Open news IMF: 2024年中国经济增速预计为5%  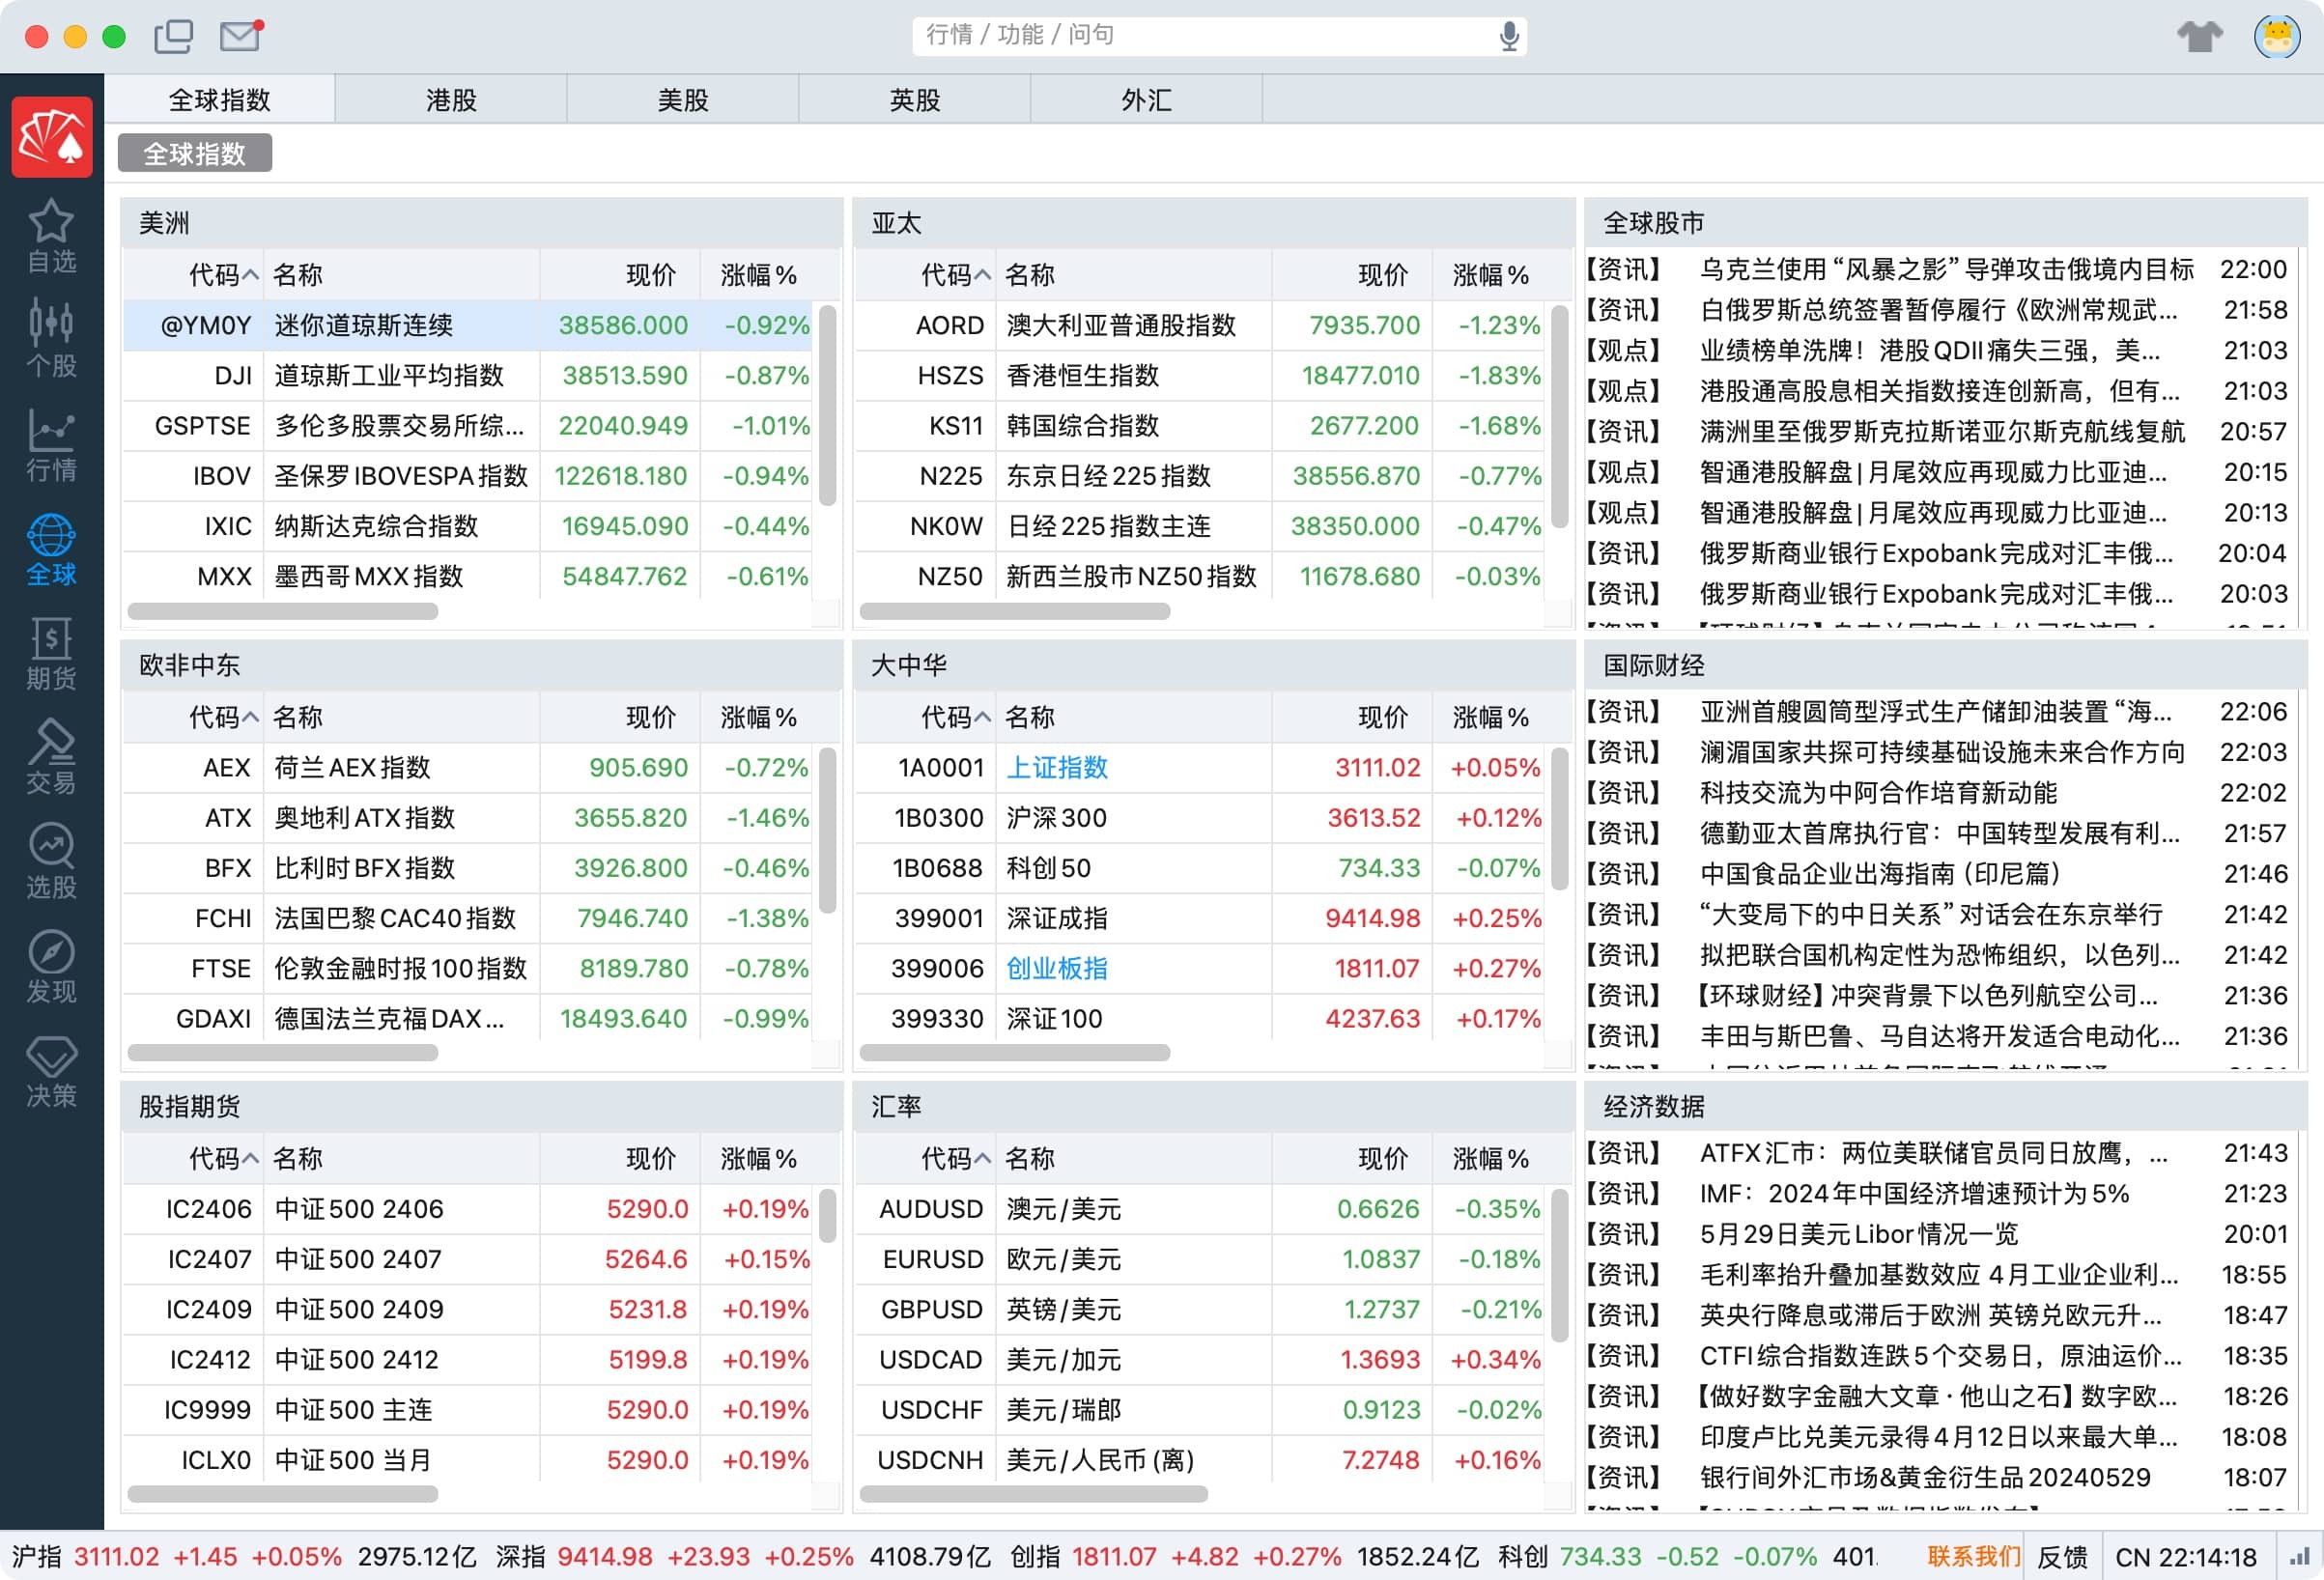tap(1914, 1194)
